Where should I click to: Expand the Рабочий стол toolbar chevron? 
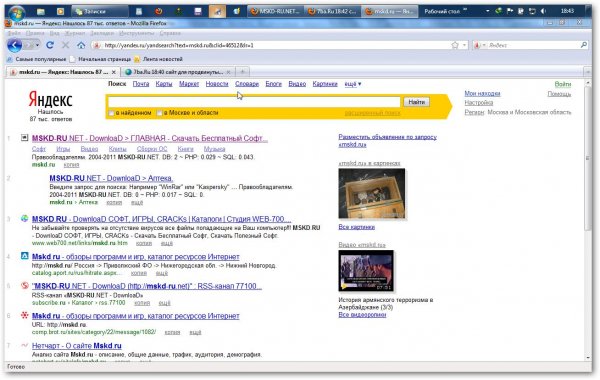465,10
